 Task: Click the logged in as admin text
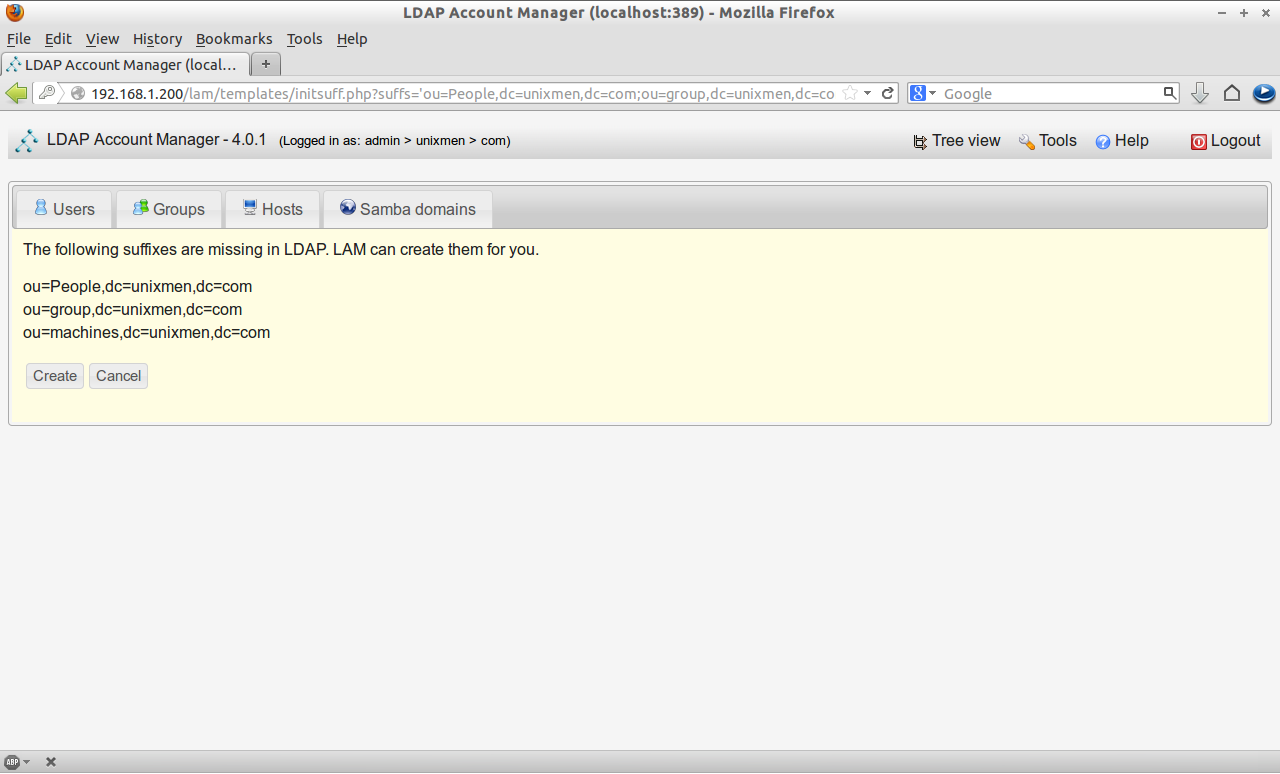pyautogui.click(x=394, y=141)
